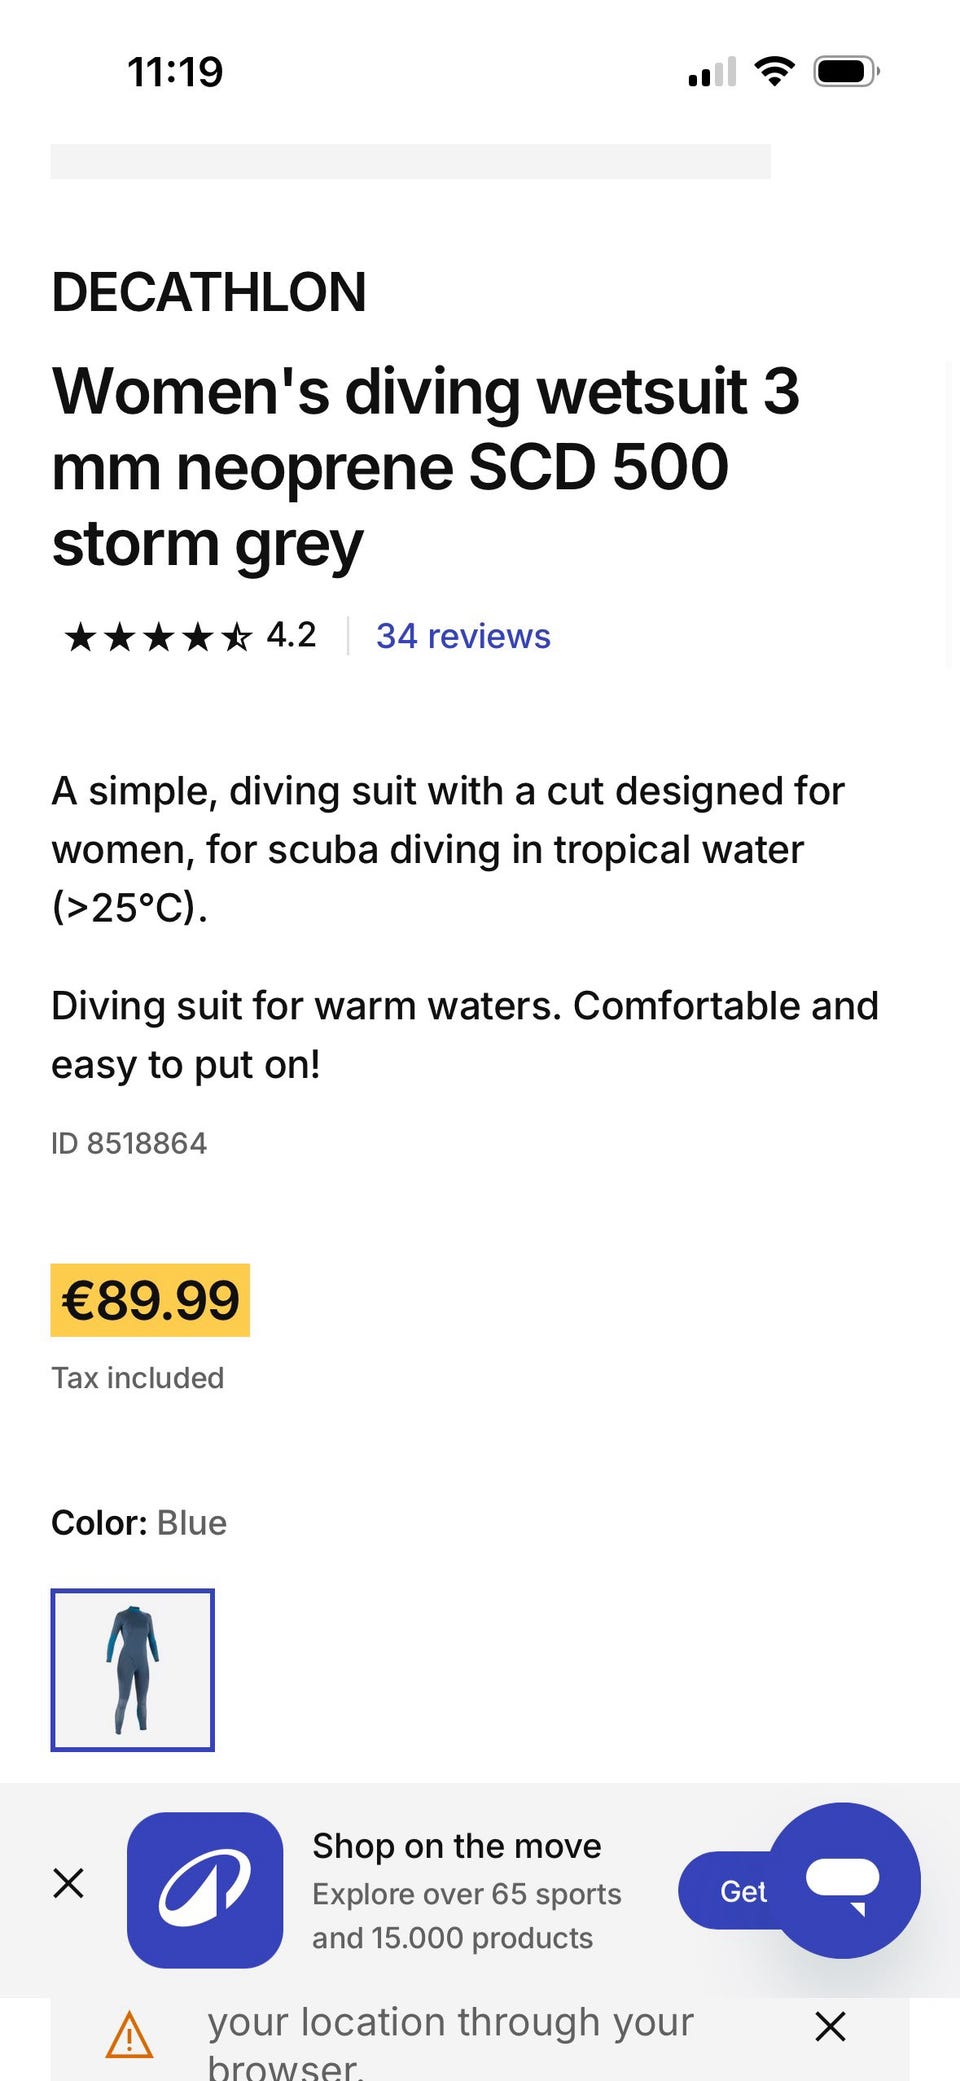Tap the Decathlon app logo icon
The height and width of the screenshot is (2081, 960).
coord(205,1890)
